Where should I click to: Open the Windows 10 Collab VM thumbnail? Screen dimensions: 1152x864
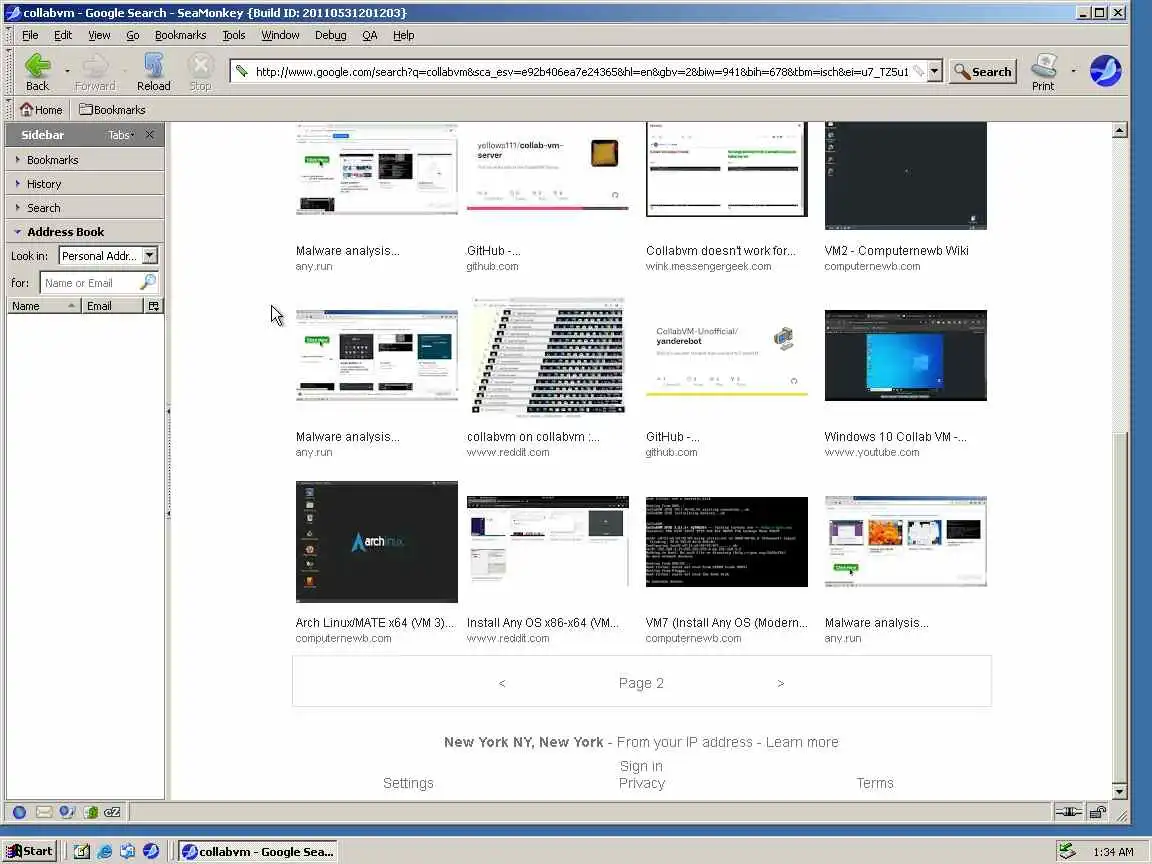coord(905,355)
